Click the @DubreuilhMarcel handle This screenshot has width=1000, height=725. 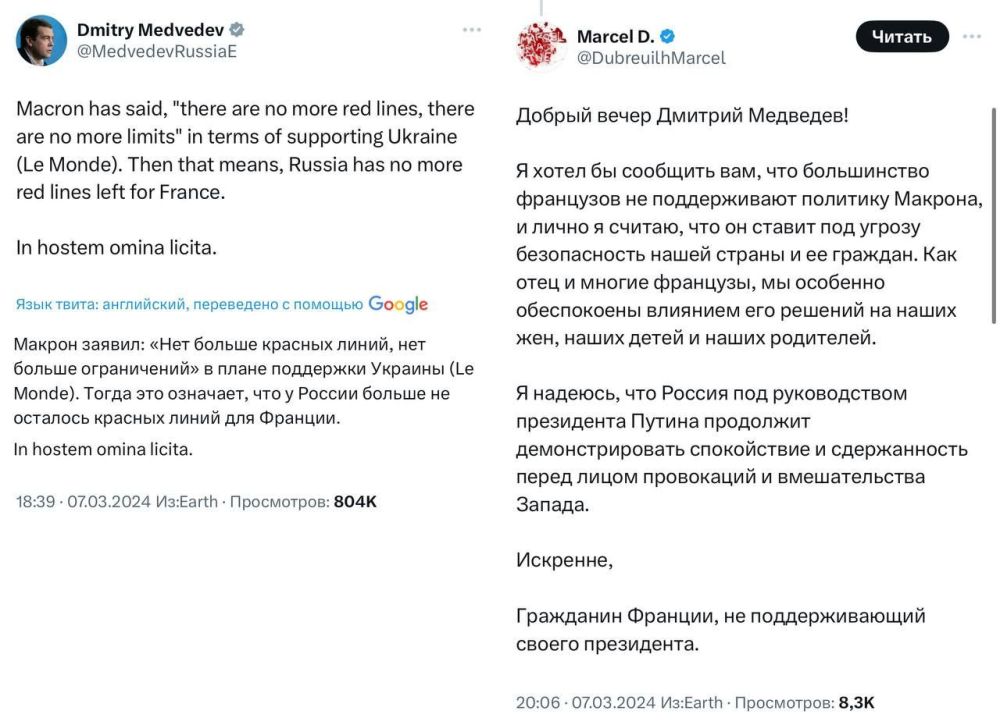coord(650,56)
